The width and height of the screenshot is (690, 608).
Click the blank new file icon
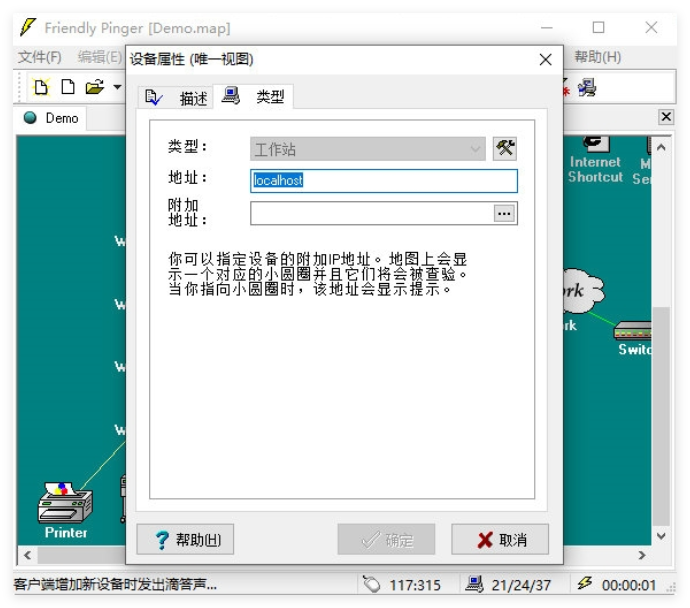point(67,87)
